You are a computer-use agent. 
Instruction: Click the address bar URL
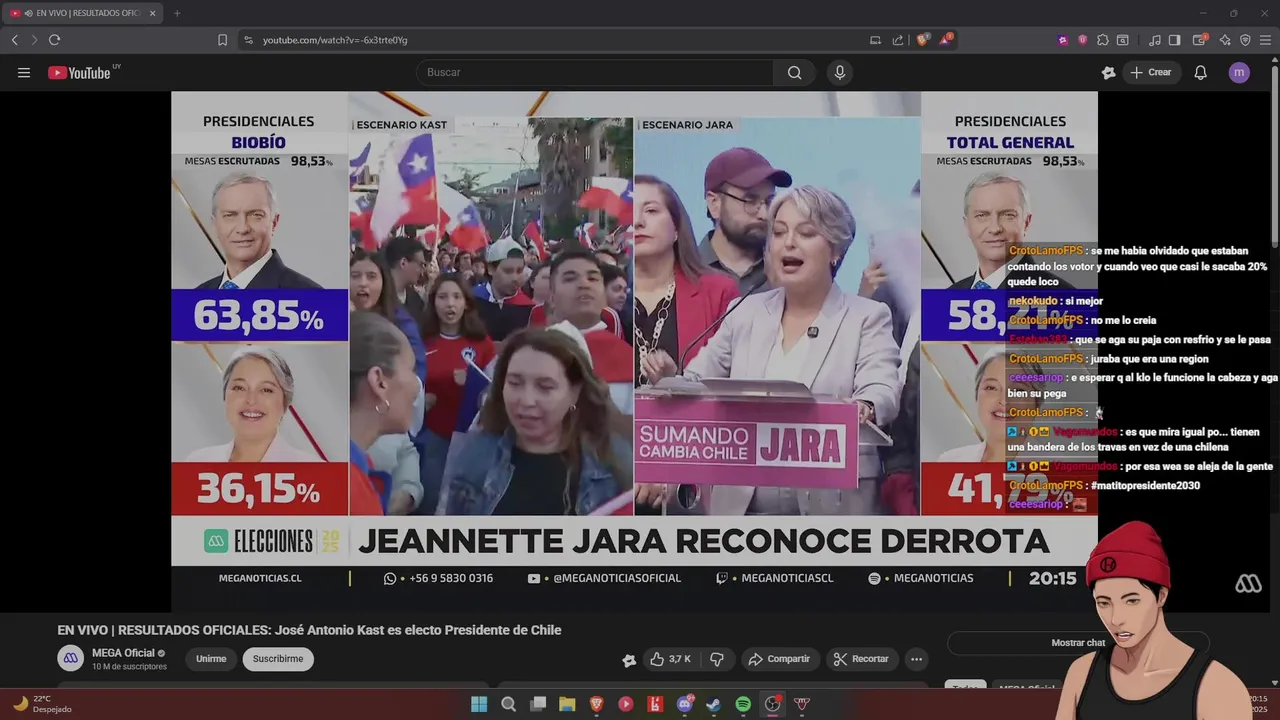pyautogui.click(x=335, y=40)
